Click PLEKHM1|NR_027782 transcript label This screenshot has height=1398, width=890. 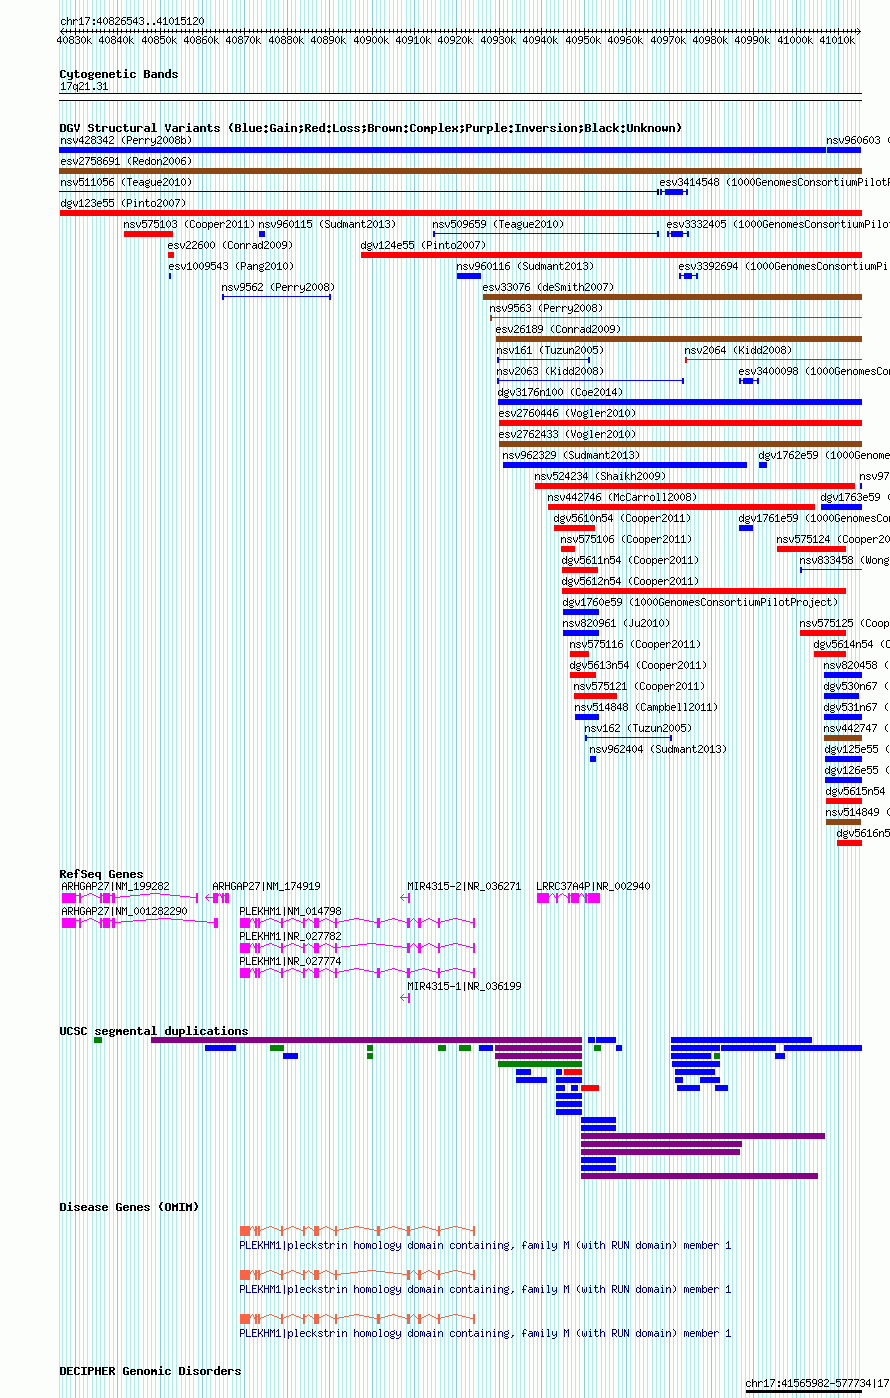tap(290, 937)
